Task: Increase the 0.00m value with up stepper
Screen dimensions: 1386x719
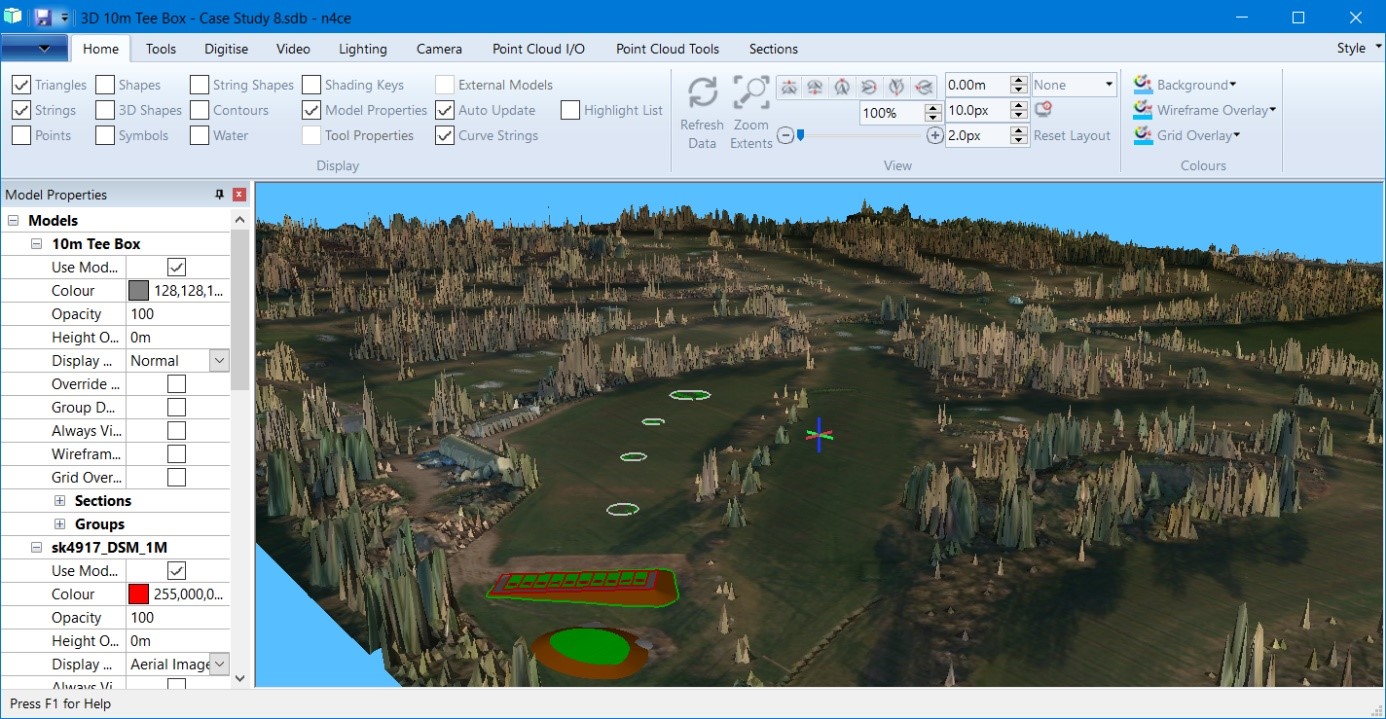Action: pyautogui.click(x=1019, y=80)
